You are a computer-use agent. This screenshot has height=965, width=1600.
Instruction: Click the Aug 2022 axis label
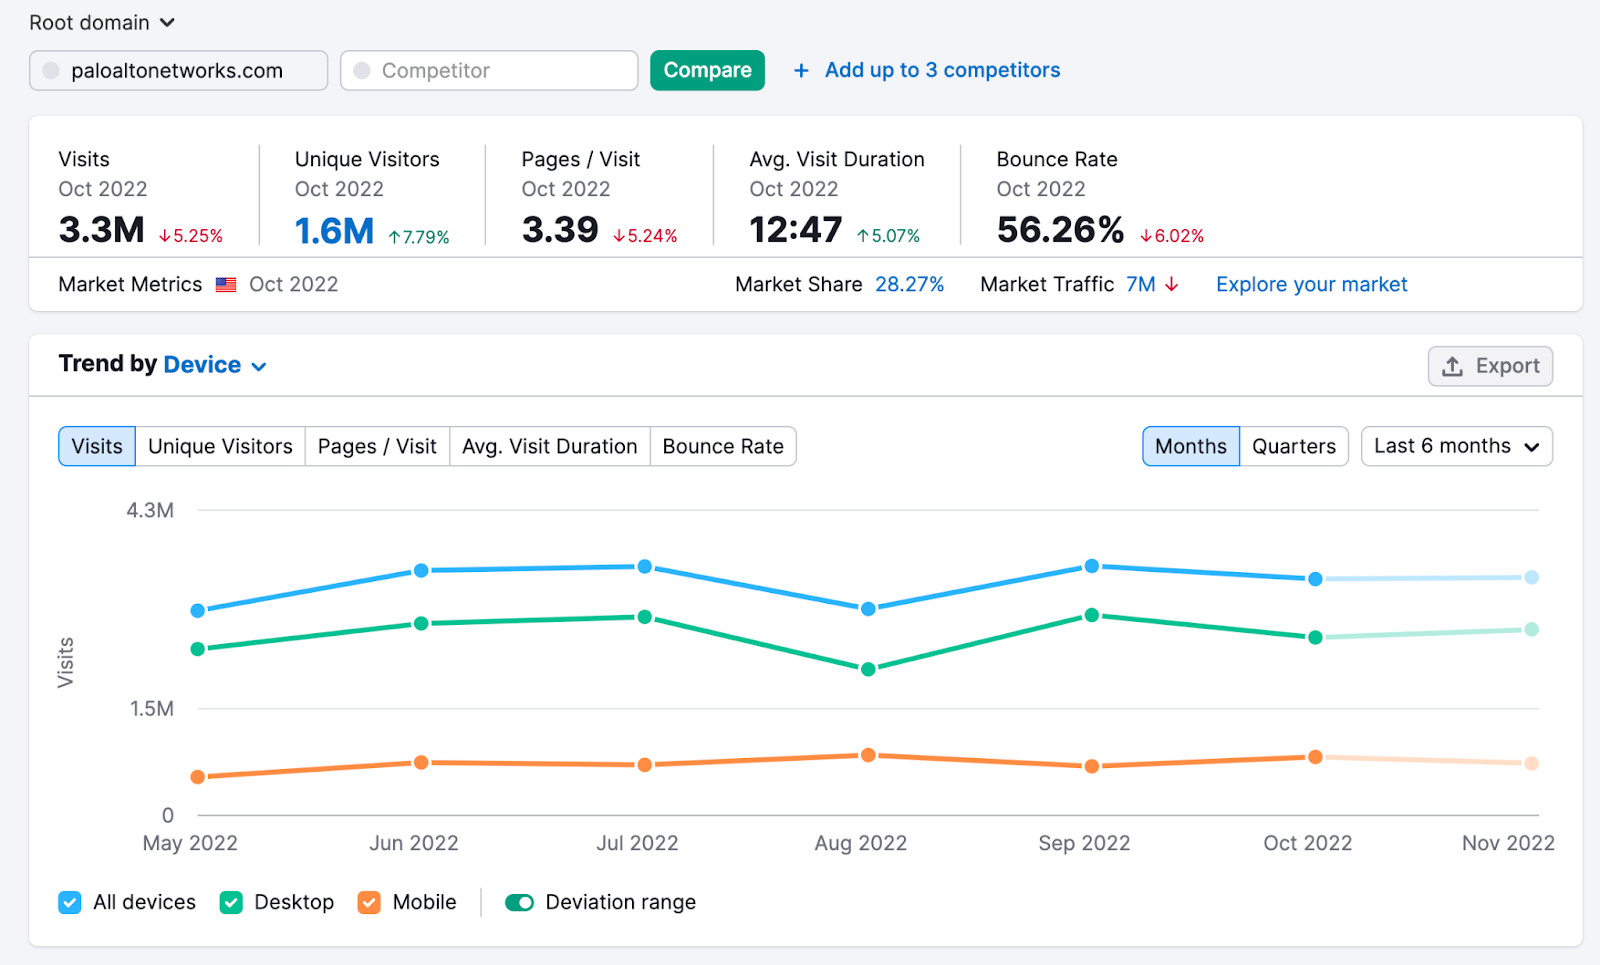click(x=860, y=843)
